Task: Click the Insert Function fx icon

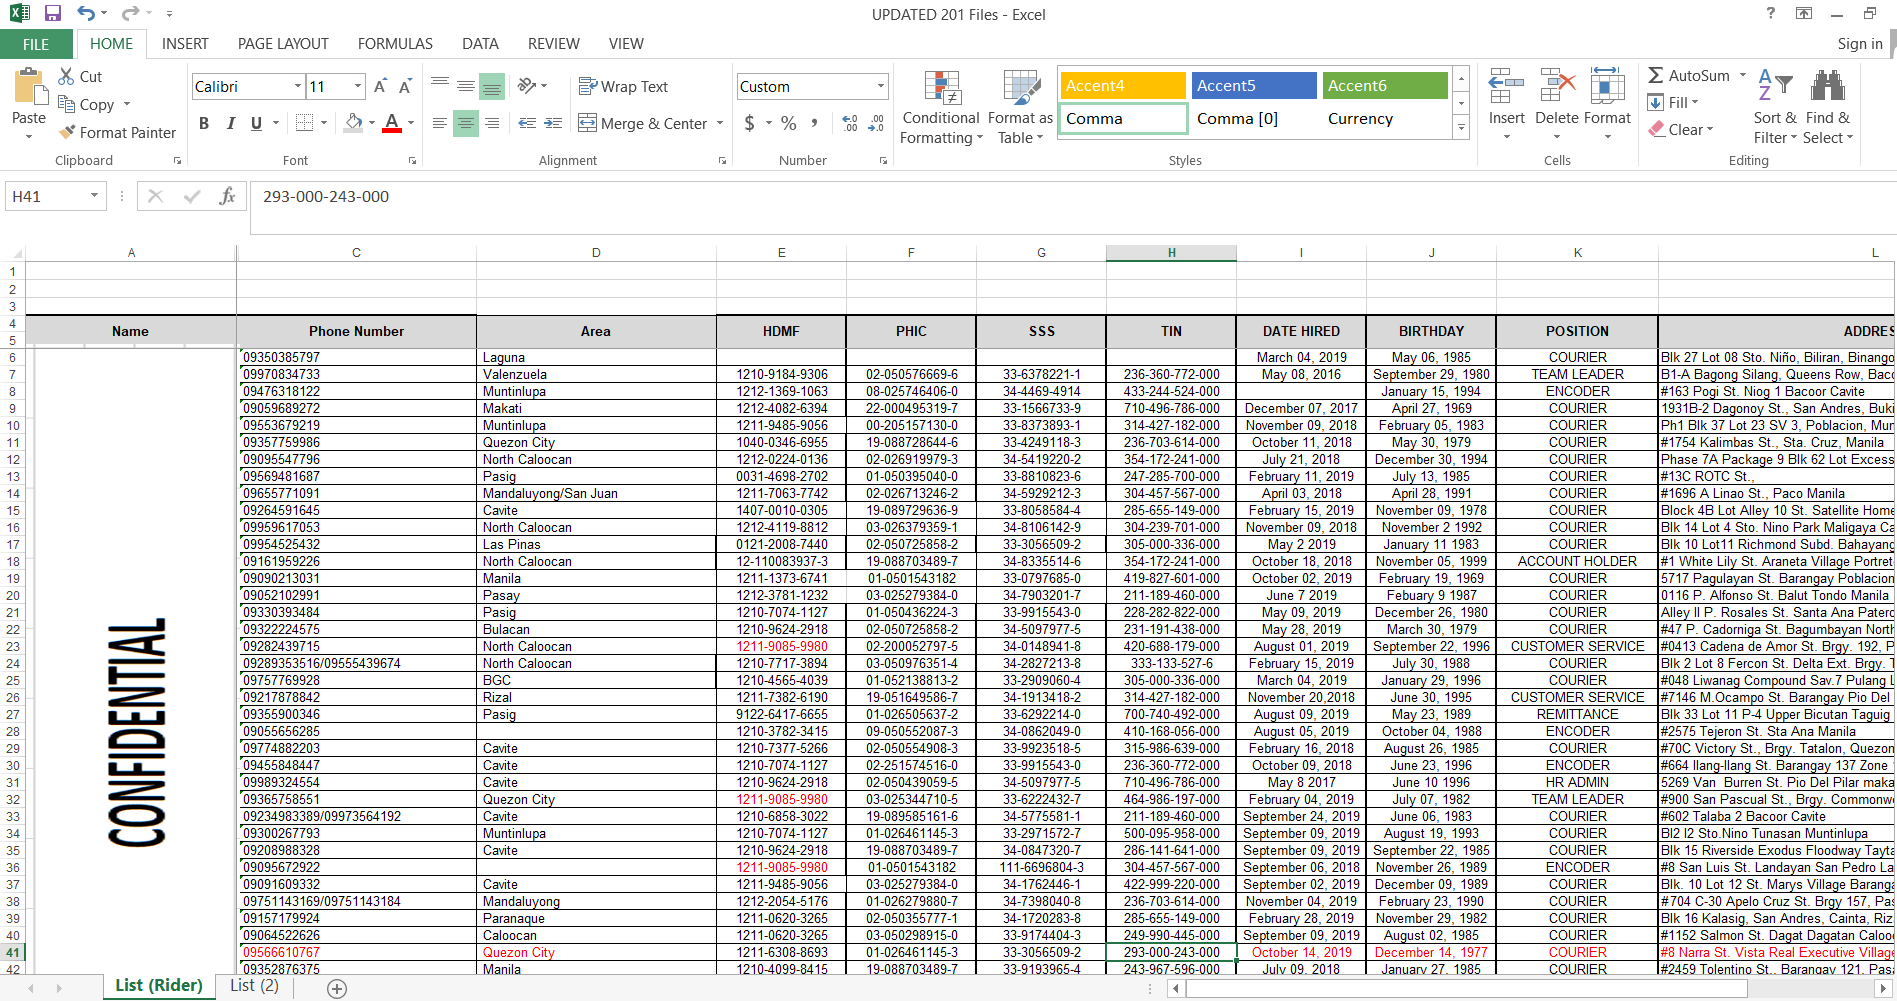Action: coord(228,196)
